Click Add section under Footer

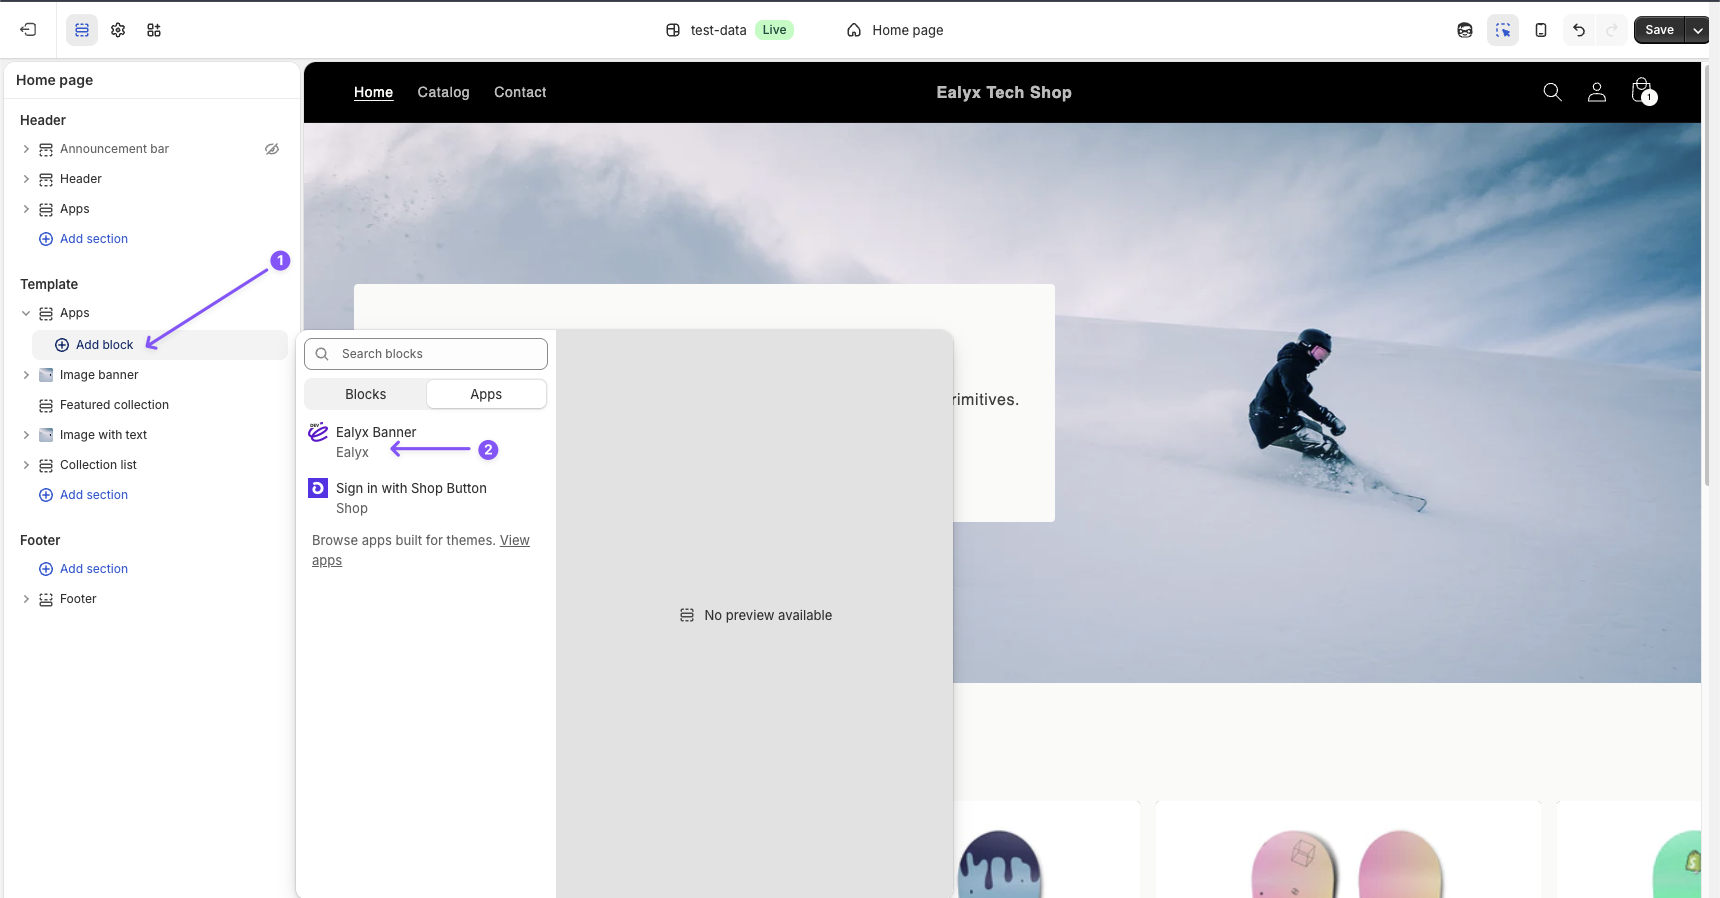(x=93, y=569)
